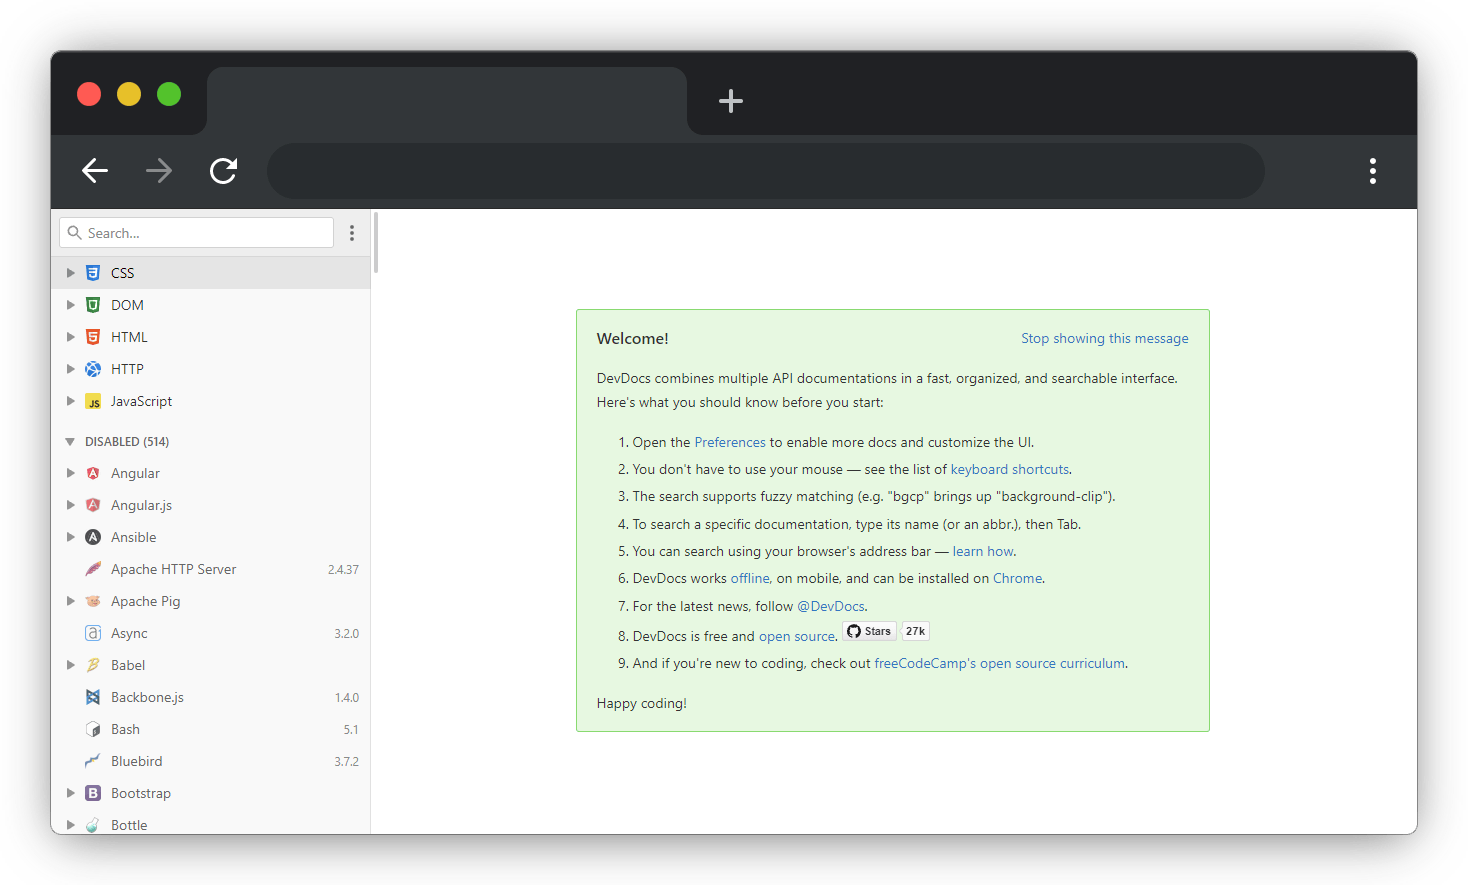
Task: Click the Bootstrap logo icon
Action: 93,793
